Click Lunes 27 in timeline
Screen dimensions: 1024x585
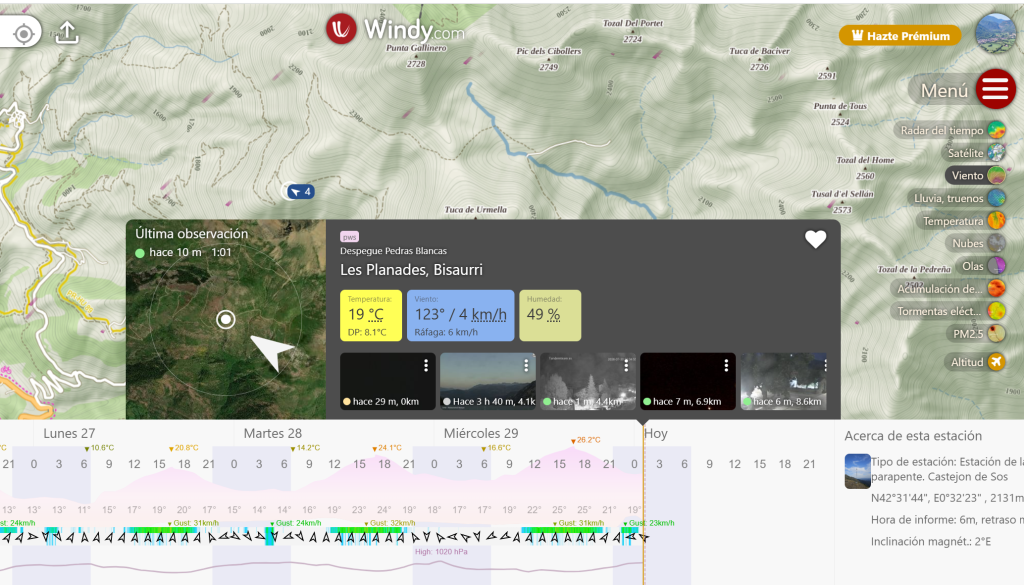[x=69, y=434]
